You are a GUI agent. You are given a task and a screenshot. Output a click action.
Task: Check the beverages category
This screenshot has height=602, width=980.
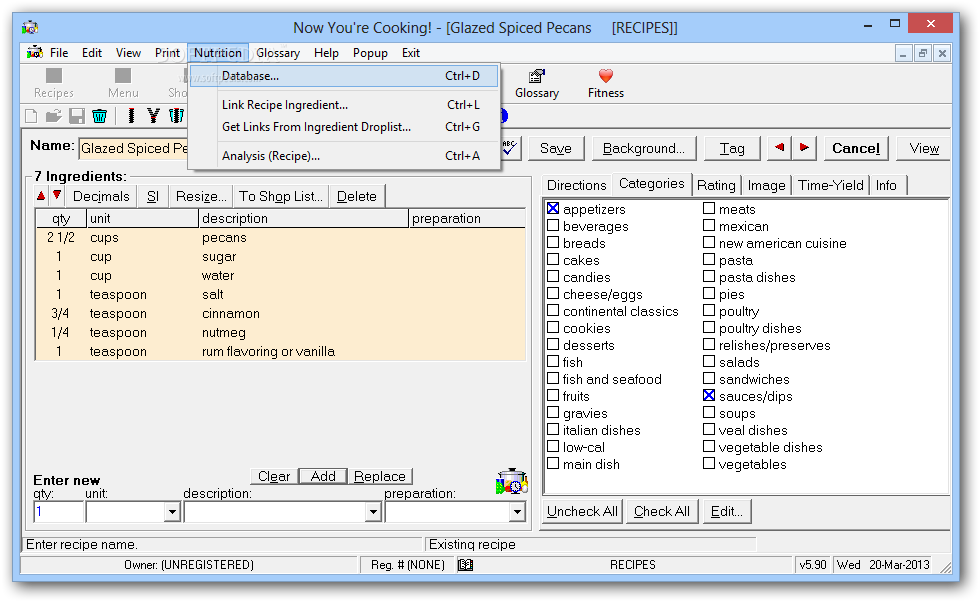[553, 225]
